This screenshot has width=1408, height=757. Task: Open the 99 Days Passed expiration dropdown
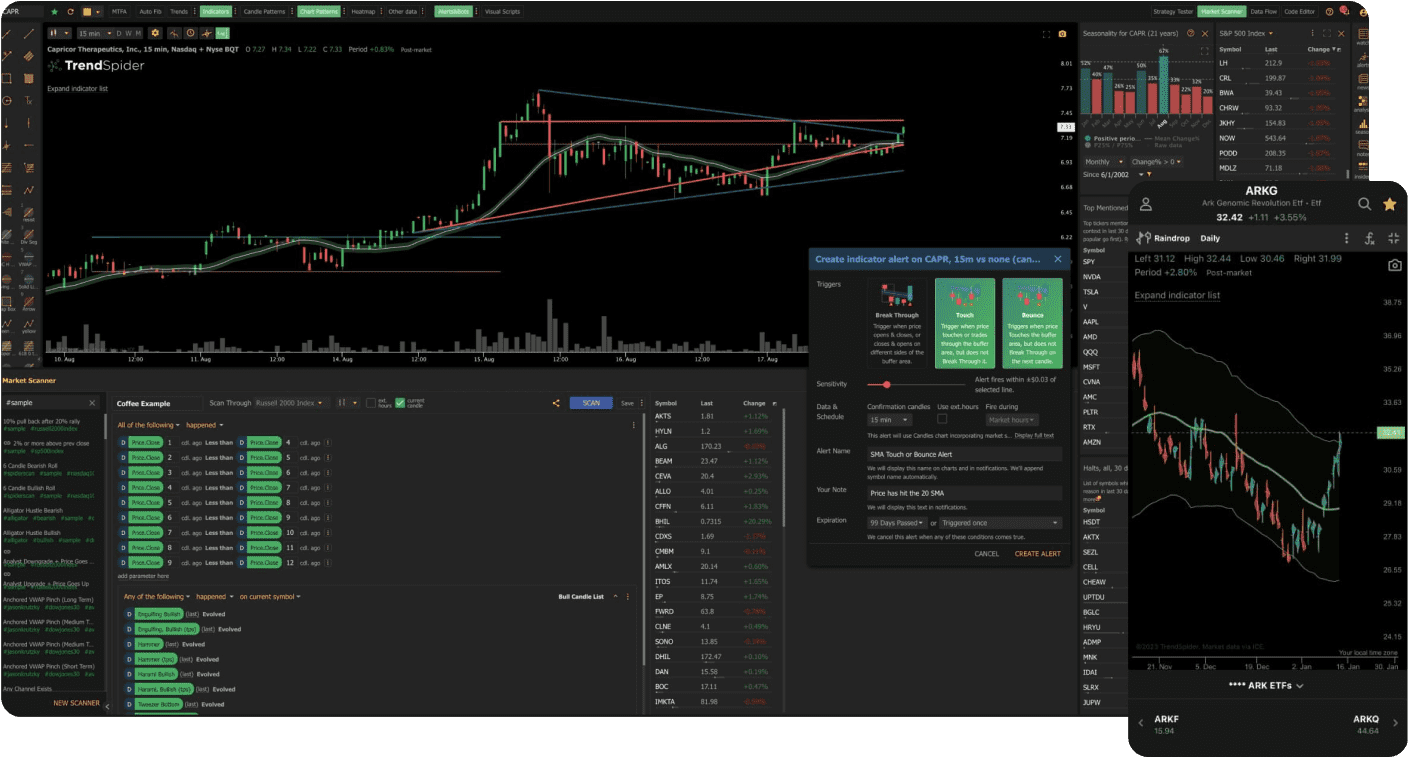(897, 522)
